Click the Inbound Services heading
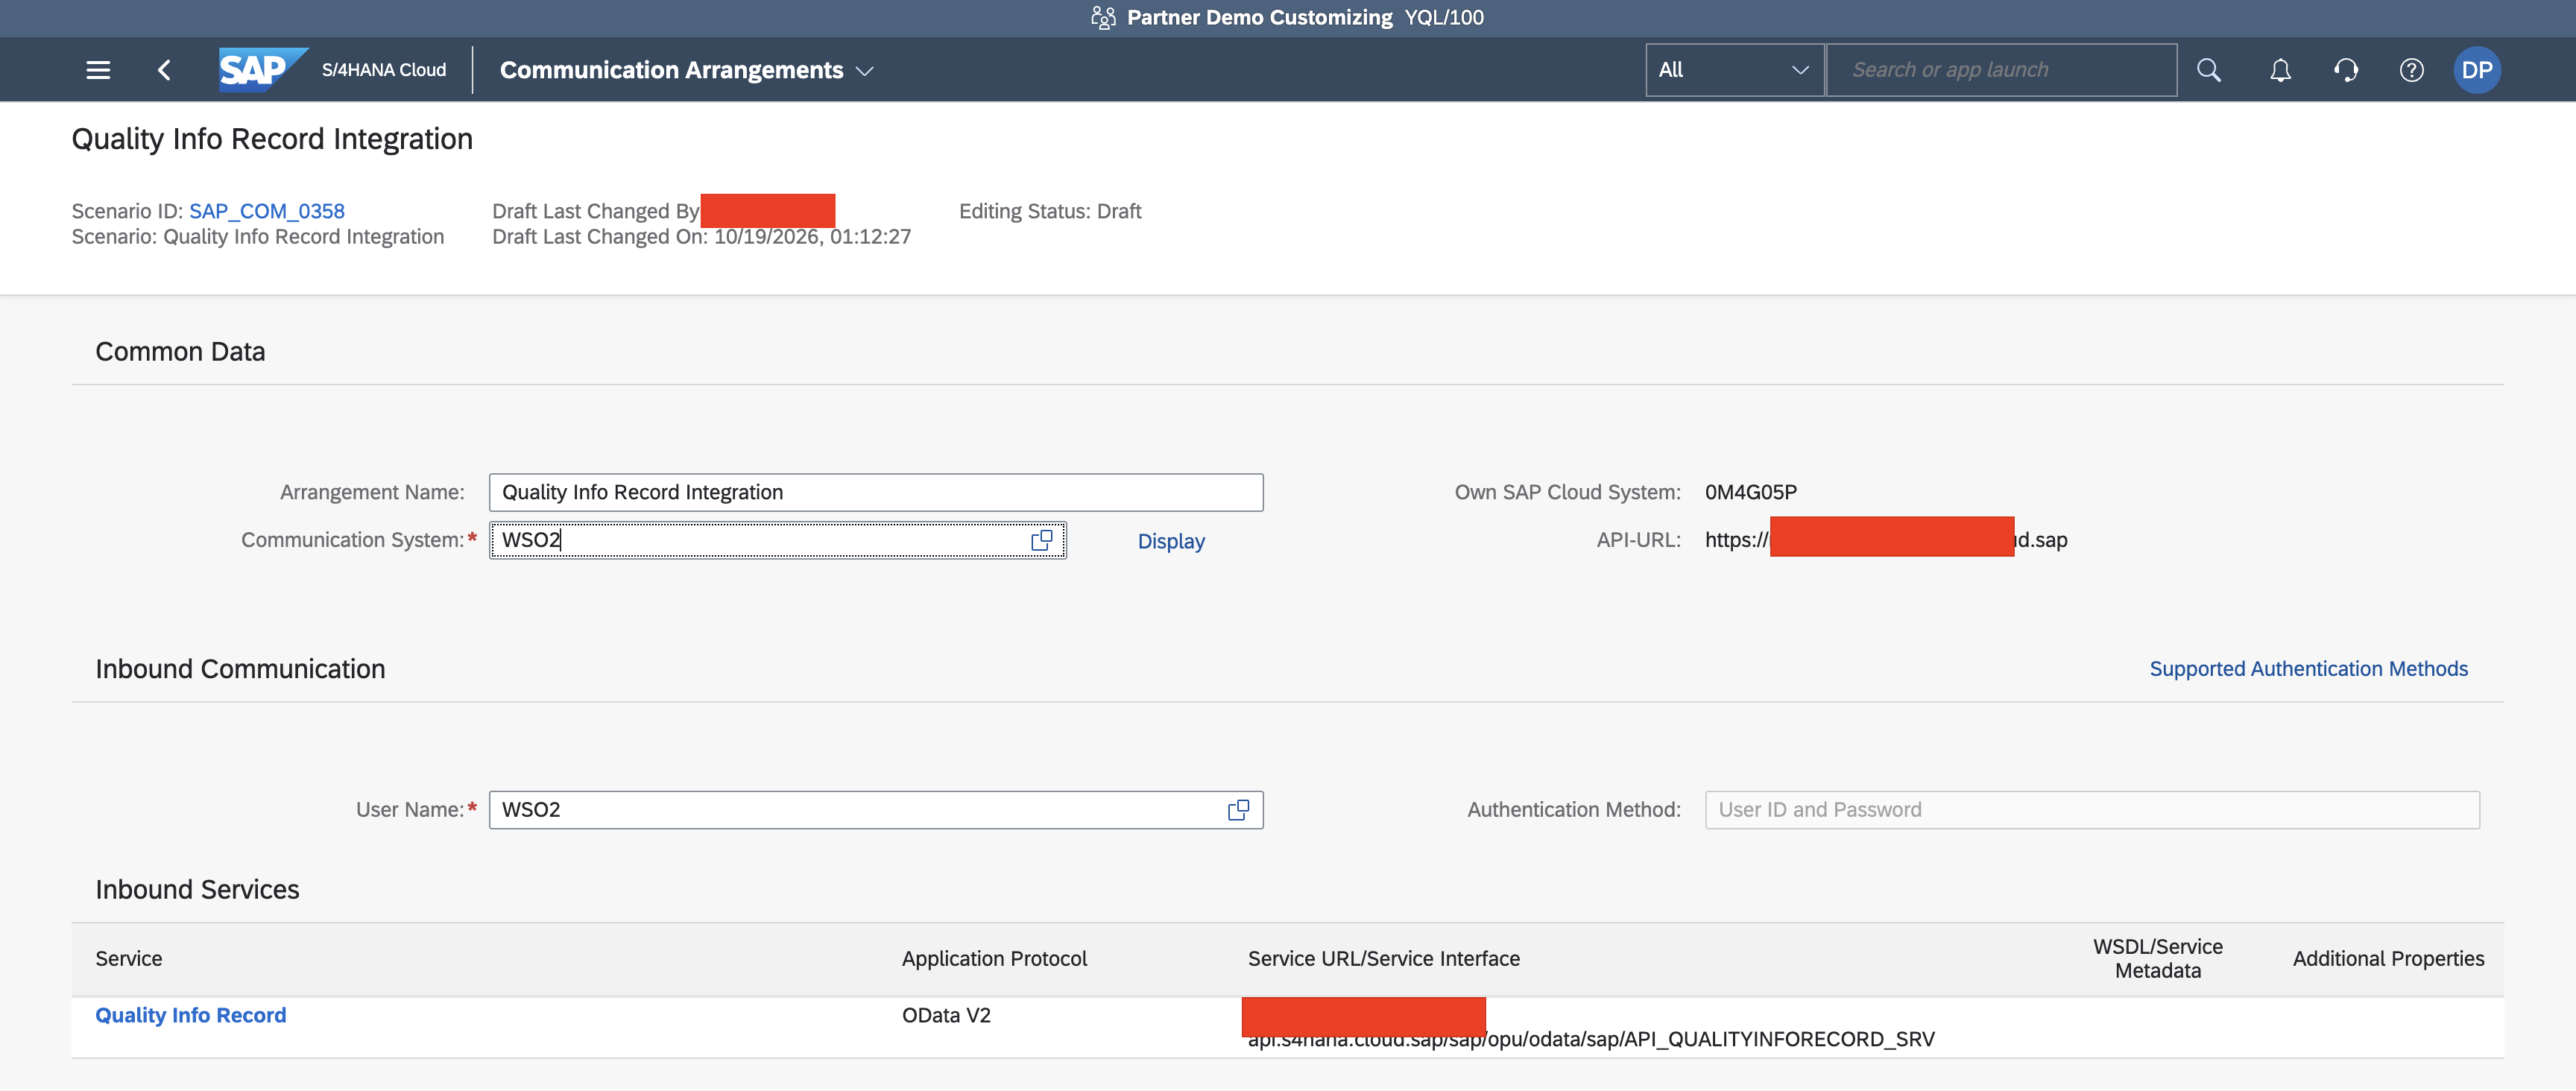 click(197, 890)
